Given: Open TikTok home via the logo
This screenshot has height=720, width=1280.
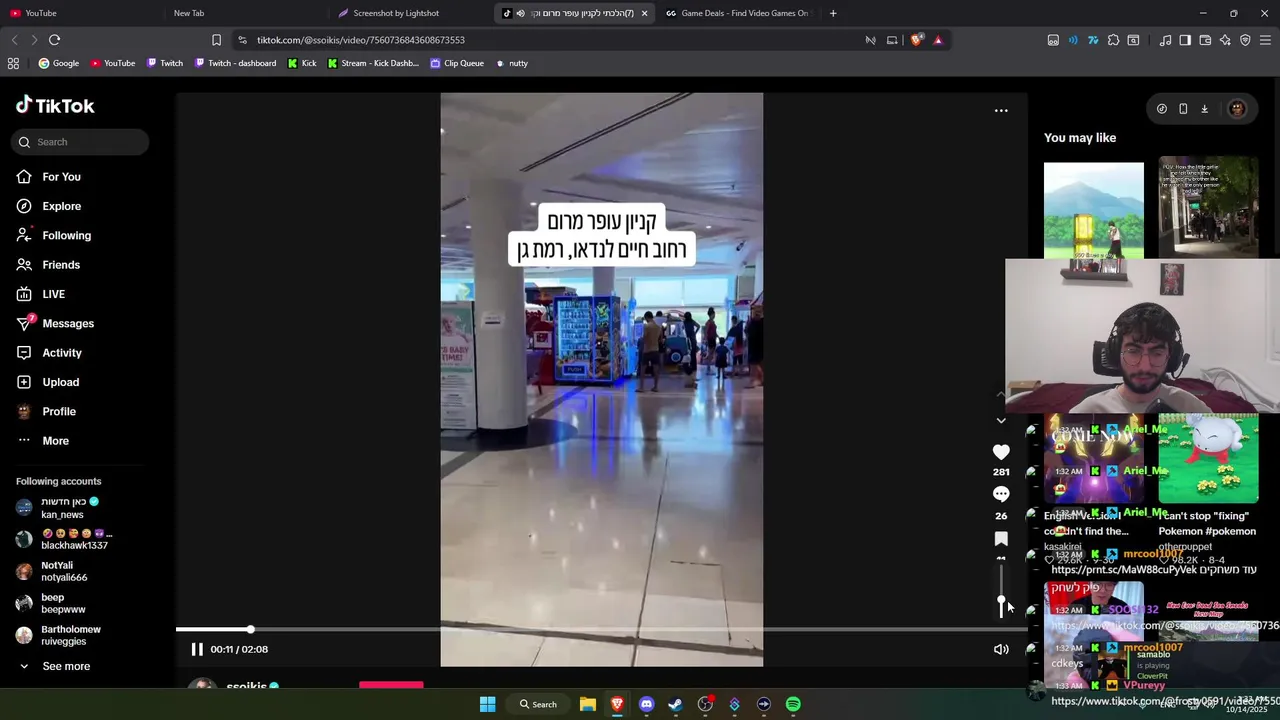Looking at the screenshot, I should [x=55, y=106].
